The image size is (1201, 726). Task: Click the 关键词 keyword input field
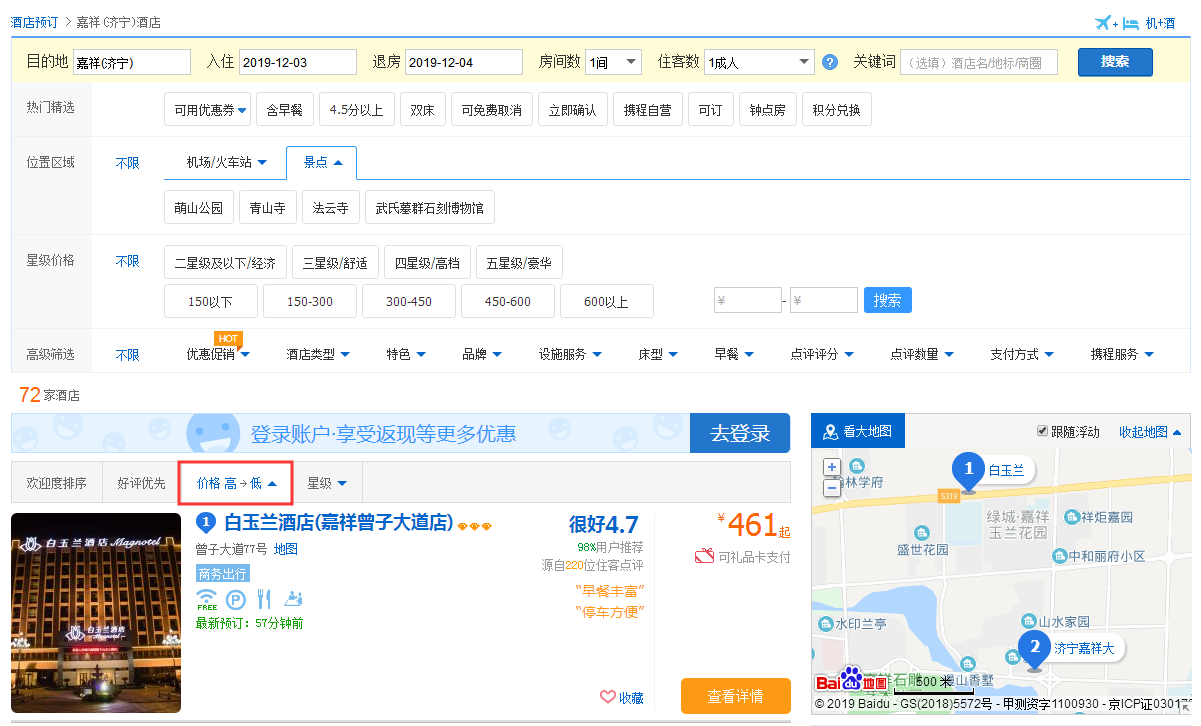tap(978, 62)
